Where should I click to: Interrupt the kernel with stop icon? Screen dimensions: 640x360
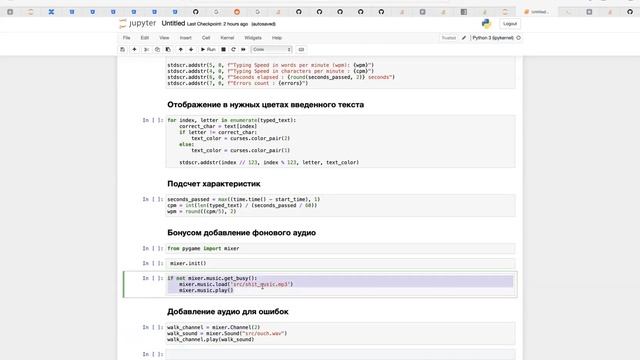[223, 49]
